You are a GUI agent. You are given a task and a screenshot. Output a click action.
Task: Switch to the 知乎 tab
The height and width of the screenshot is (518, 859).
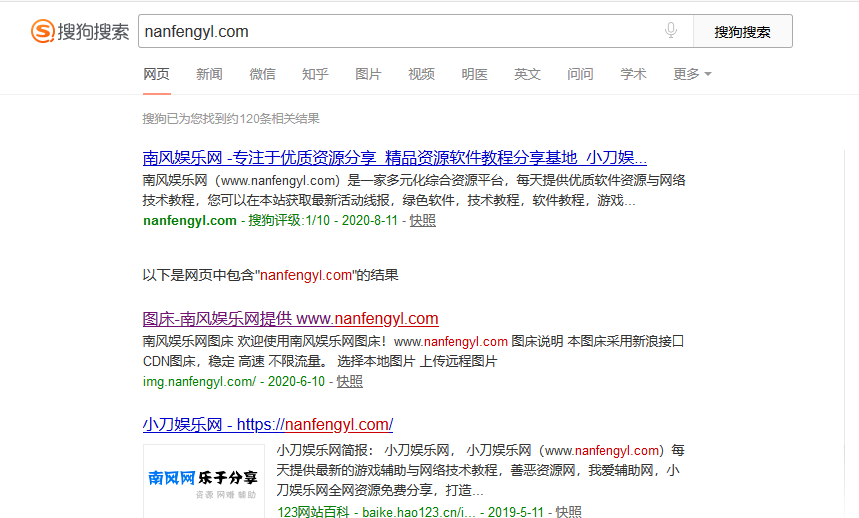[315, 74]
